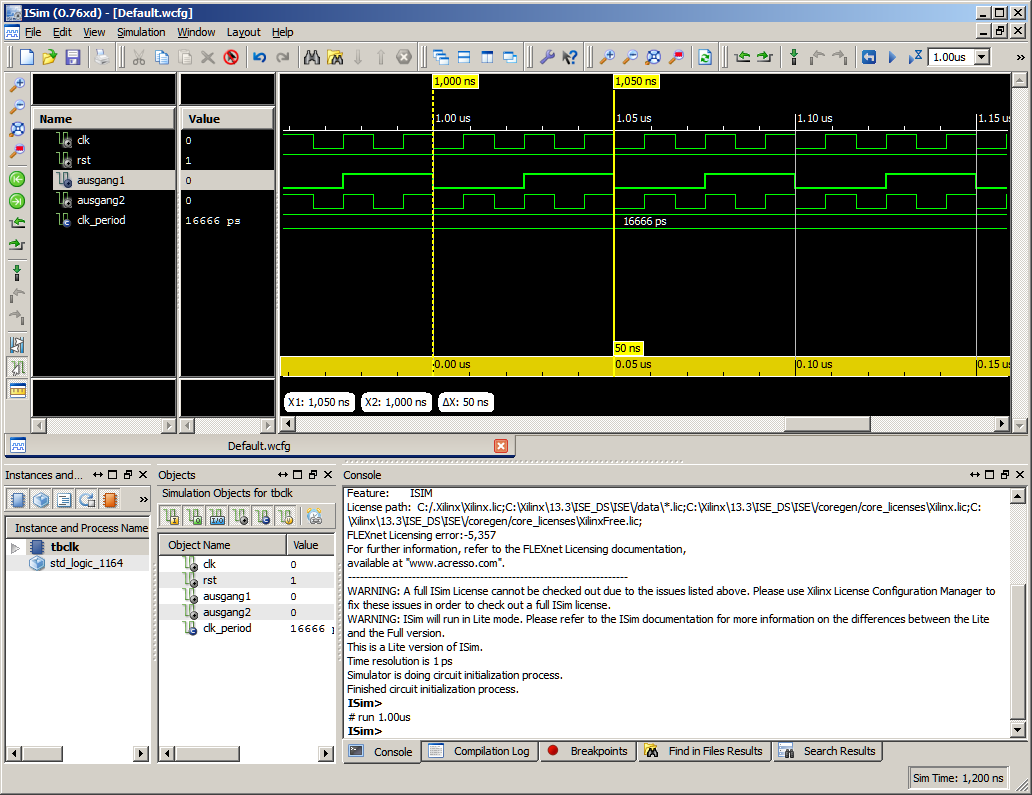Toggle the third object filter in the Objects toolbar

pos(217,517)
